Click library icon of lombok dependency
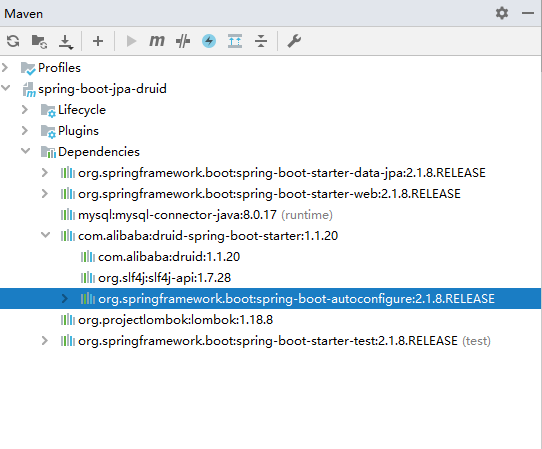 click(68, 320)
